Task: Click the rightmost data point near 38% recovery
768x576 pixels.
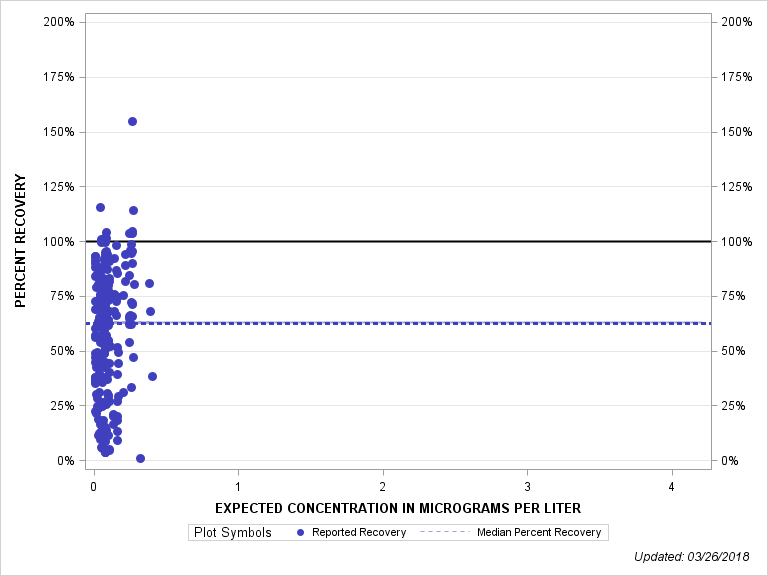Action: 152,376
